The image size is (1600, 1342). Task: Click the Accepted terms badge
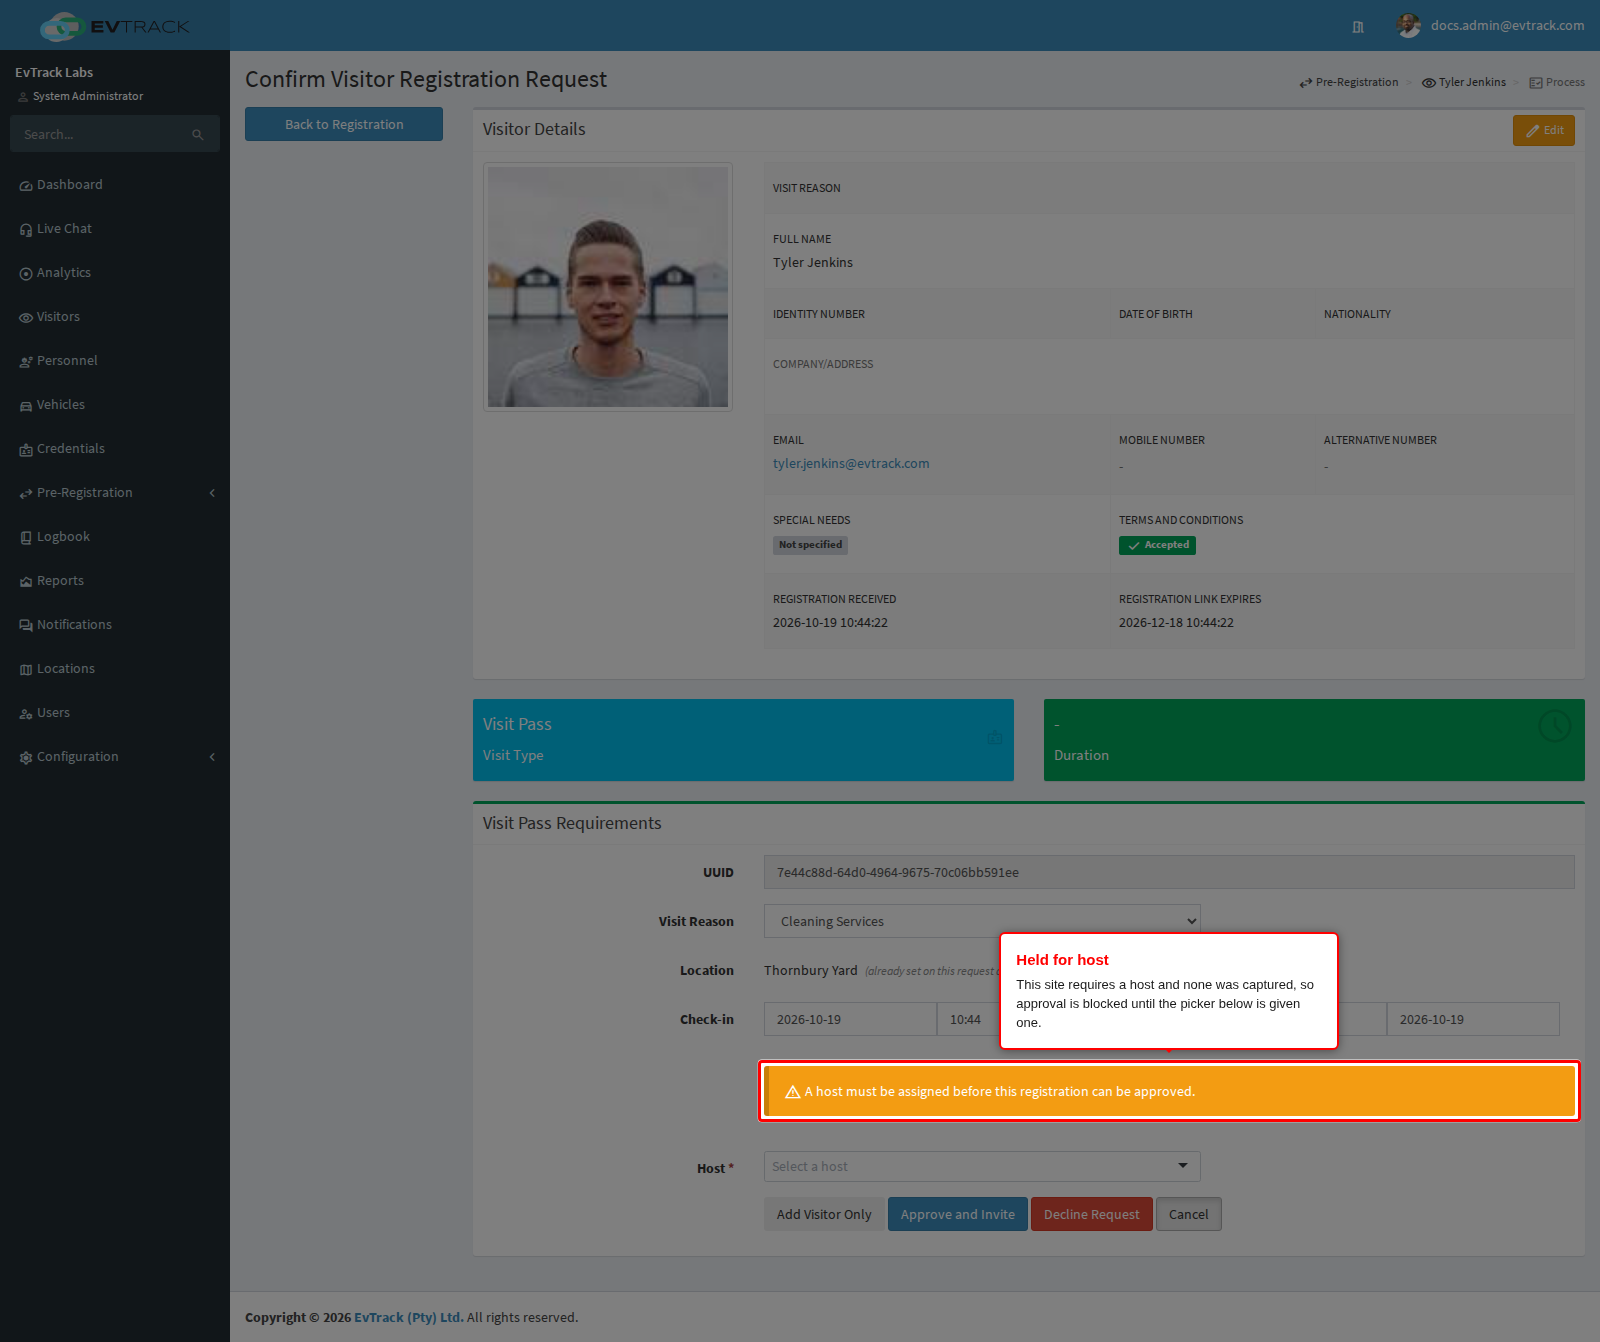pos(1157,545)
